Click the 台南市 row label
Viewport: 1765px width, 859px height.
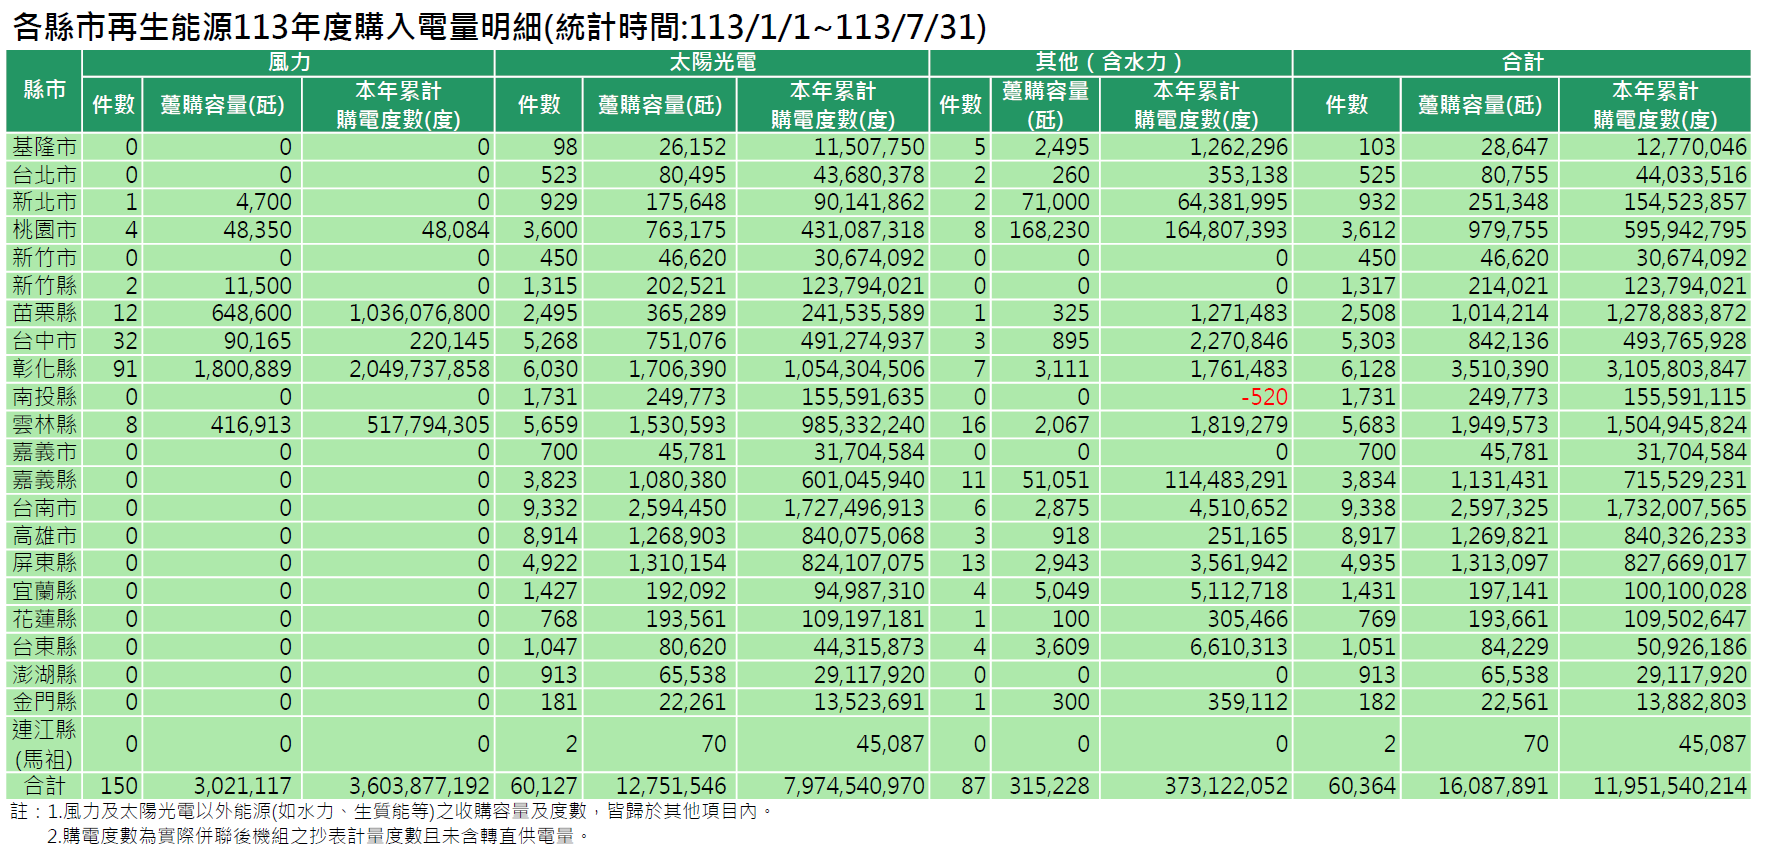pyautogui.click(x=44, y=508)
